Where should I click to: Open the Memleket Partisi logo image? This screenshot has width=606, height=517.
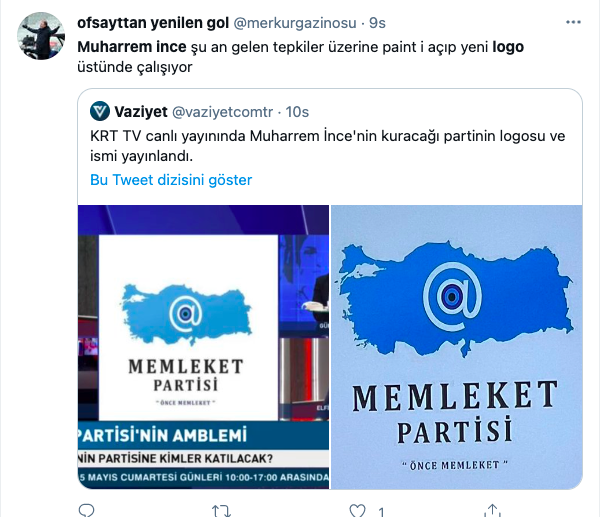pos(456,347)
